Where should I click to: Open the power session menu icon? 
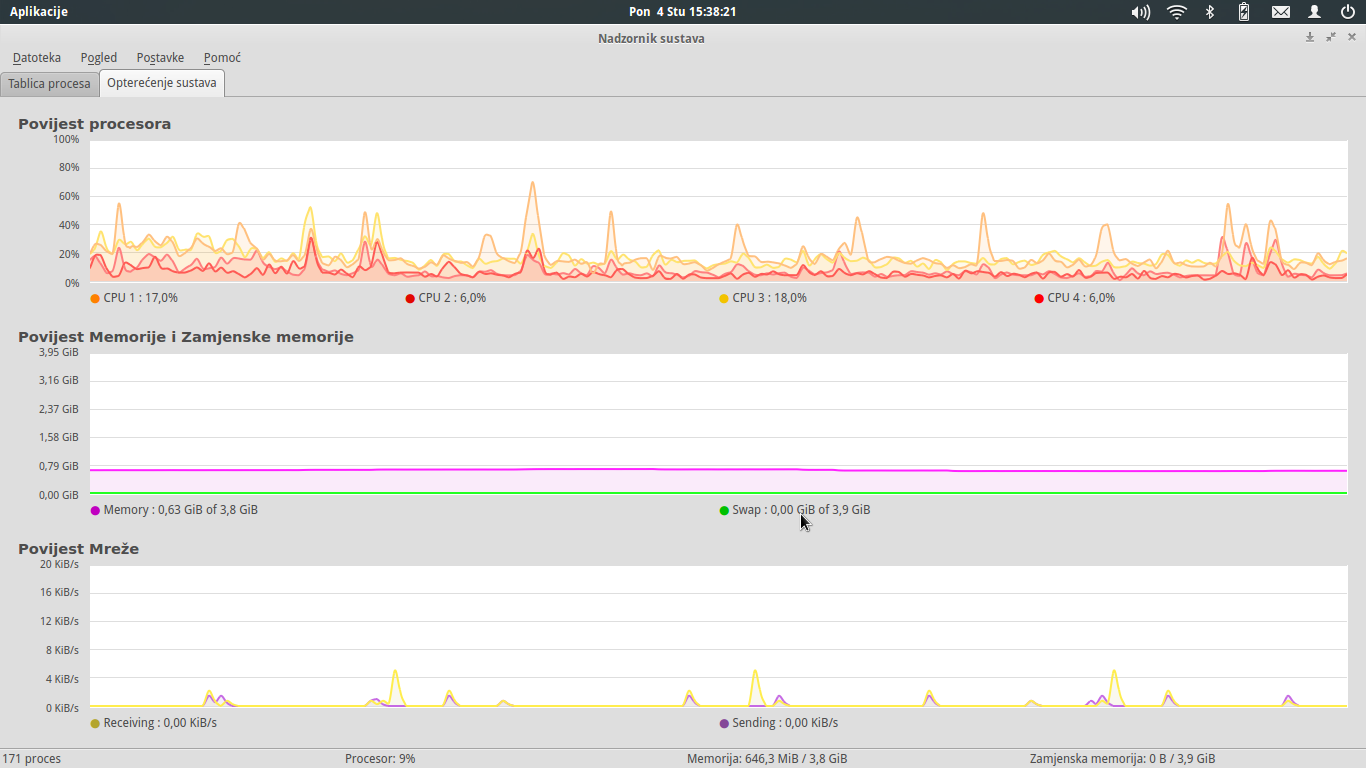point(1348,12)
